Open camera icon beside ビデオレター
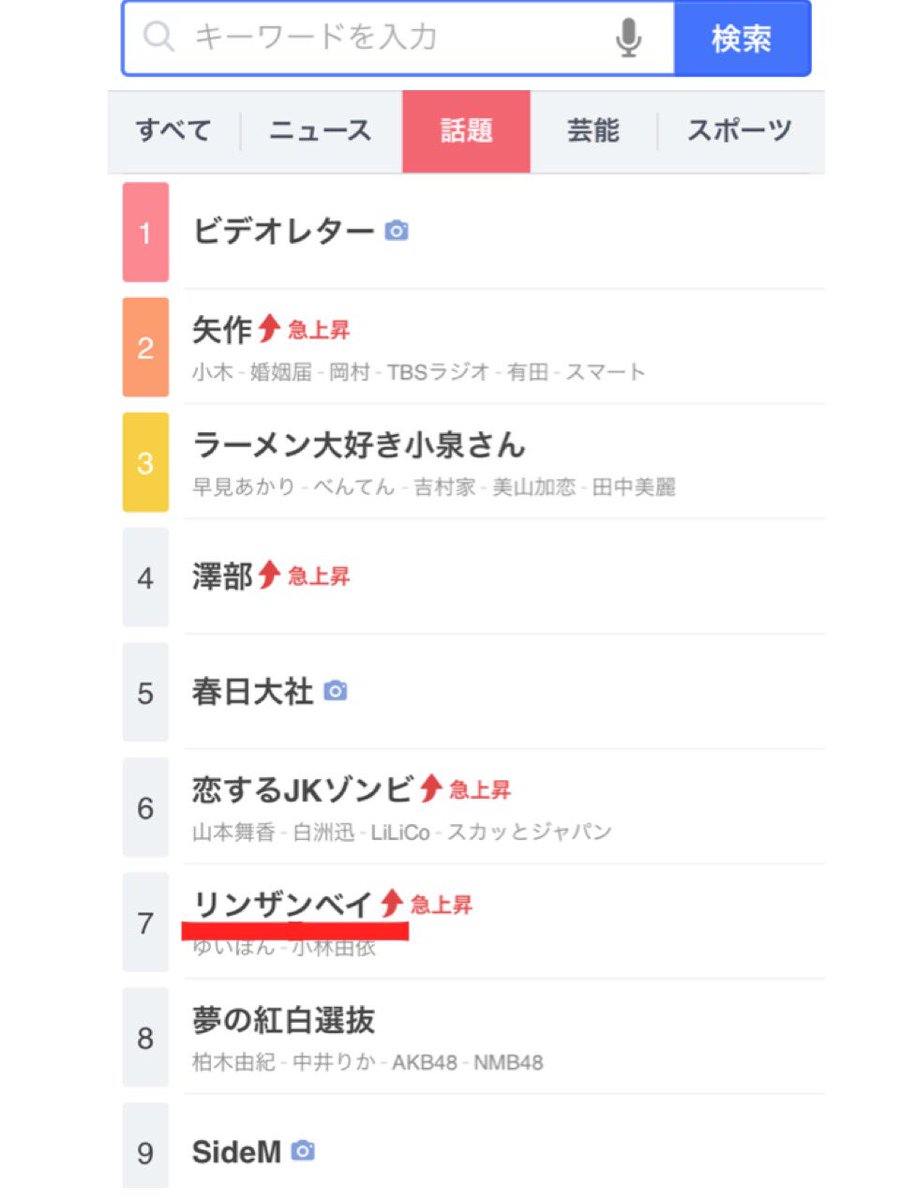Image resolution: width=900 pixels, height=1200 pixels. [397, 231]
